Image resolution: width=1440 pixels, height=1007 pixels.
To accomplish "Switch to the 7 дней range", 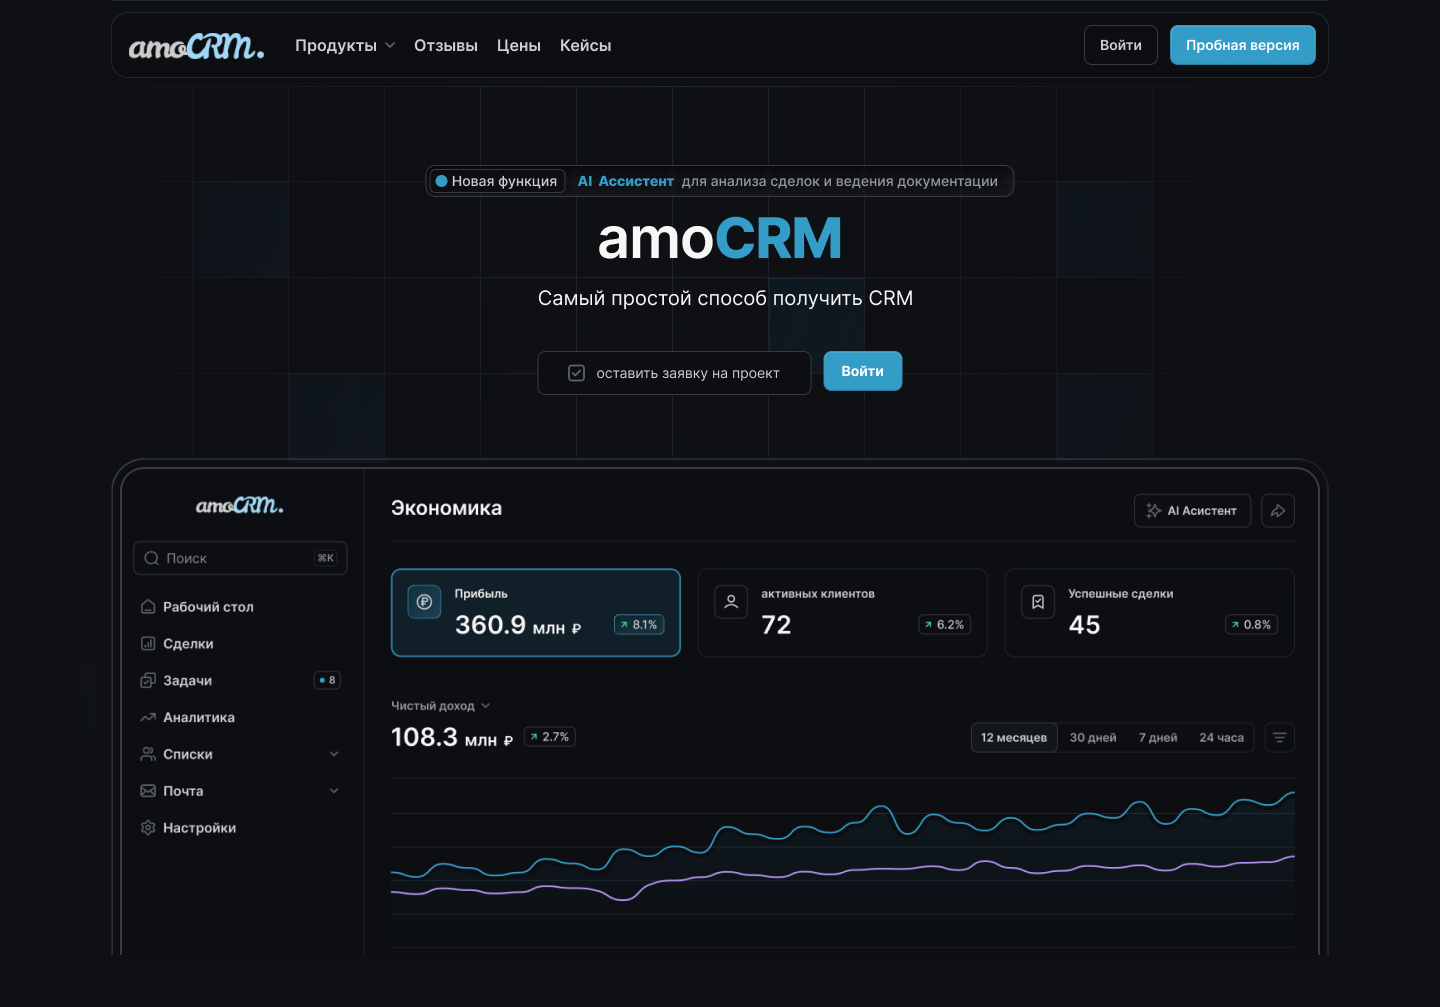I will tap(1158, 738).
